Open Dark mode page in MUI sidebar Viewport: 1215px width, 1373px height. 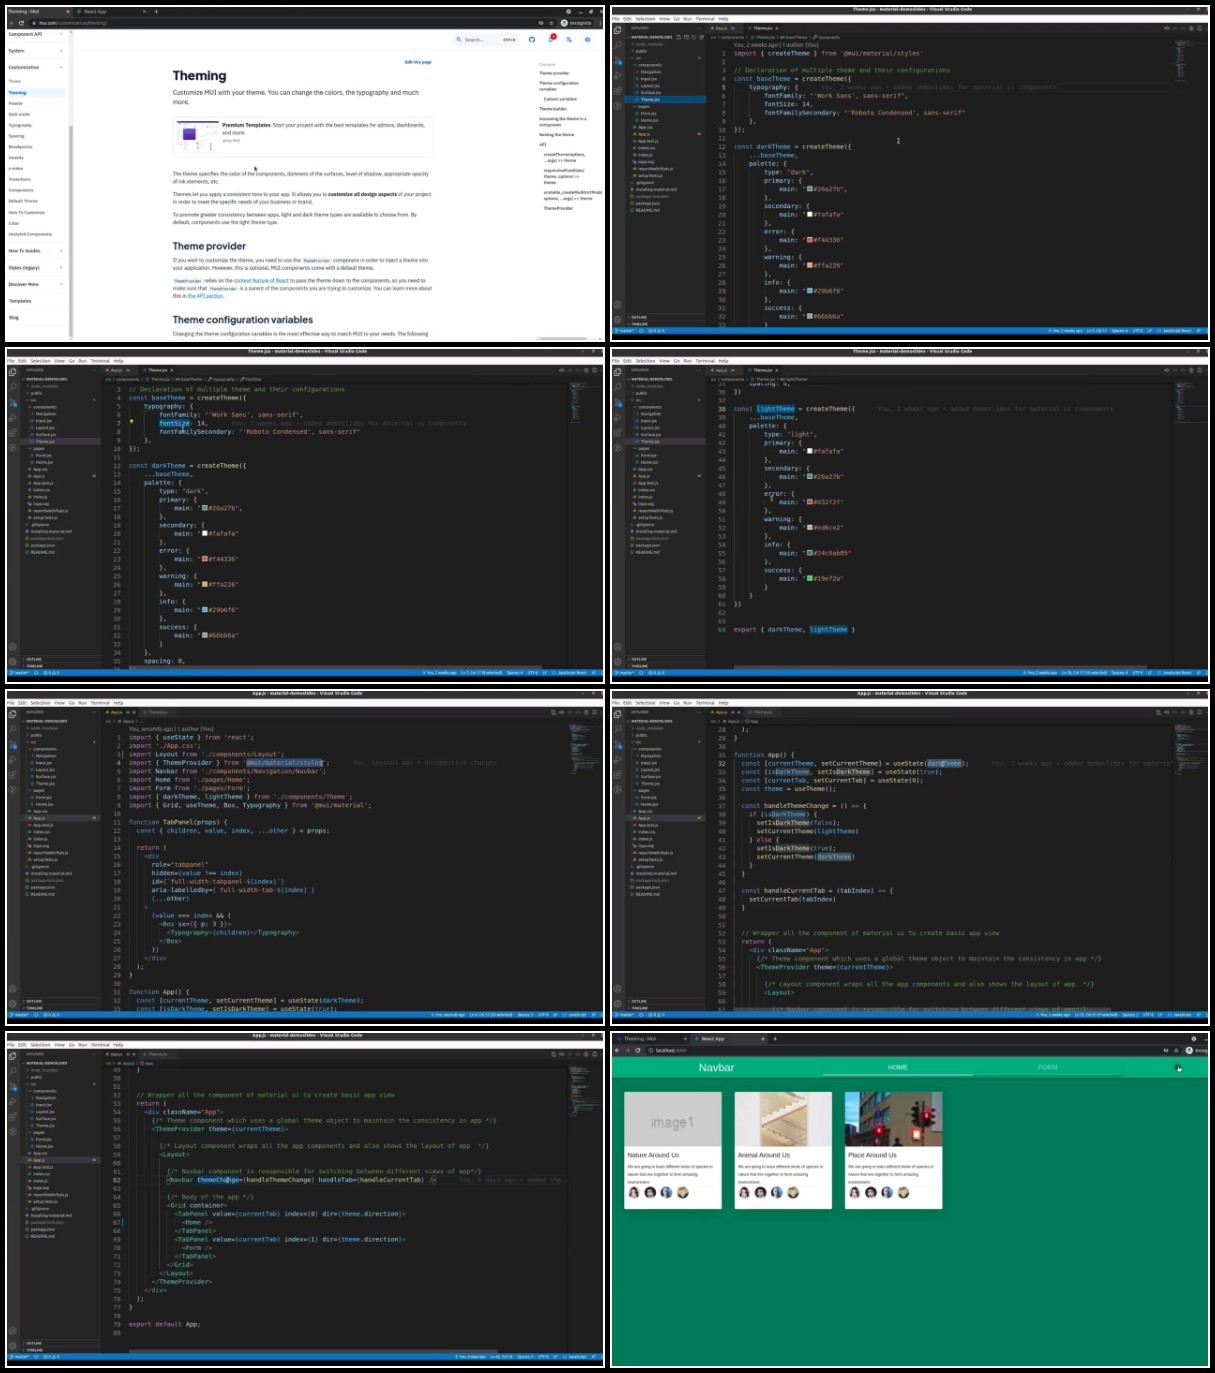click(x=19, y=114)
